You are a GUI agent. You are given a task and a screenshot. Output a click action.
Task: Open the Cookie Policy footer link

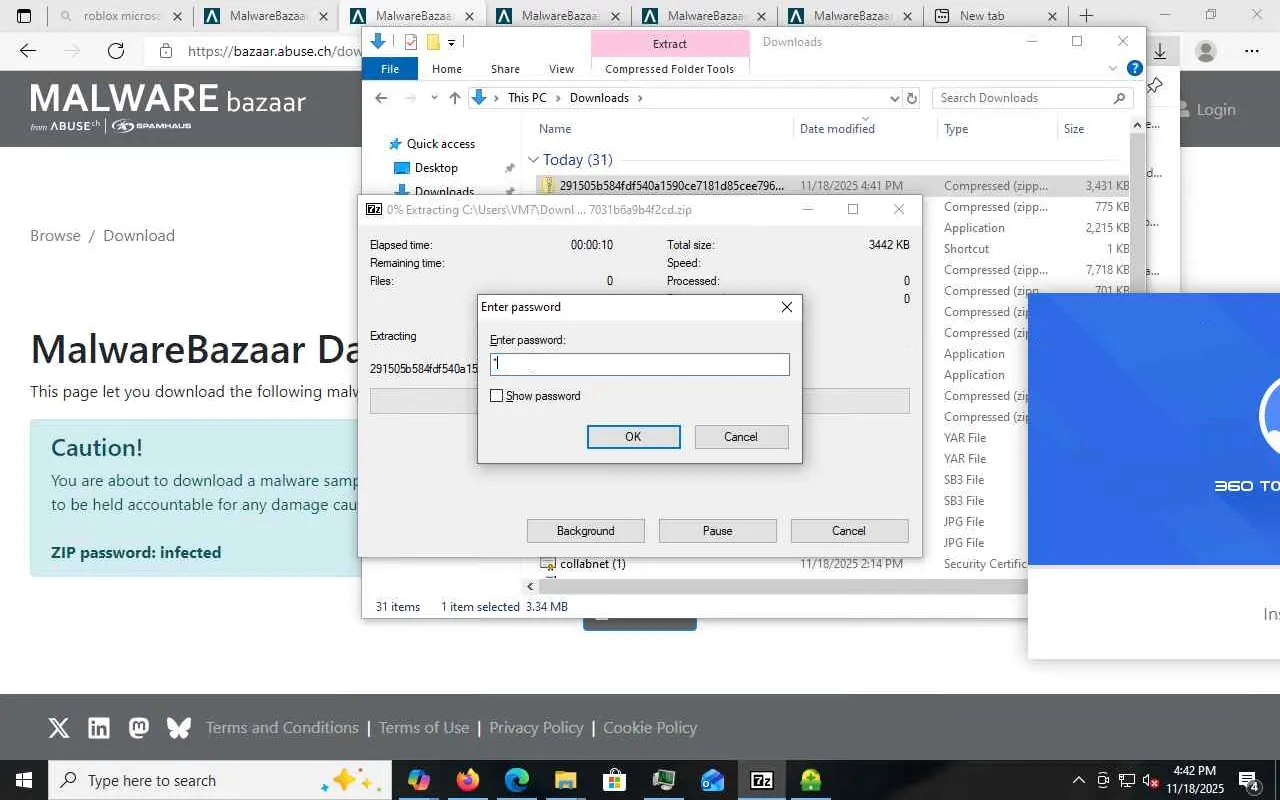click(650, 728)
